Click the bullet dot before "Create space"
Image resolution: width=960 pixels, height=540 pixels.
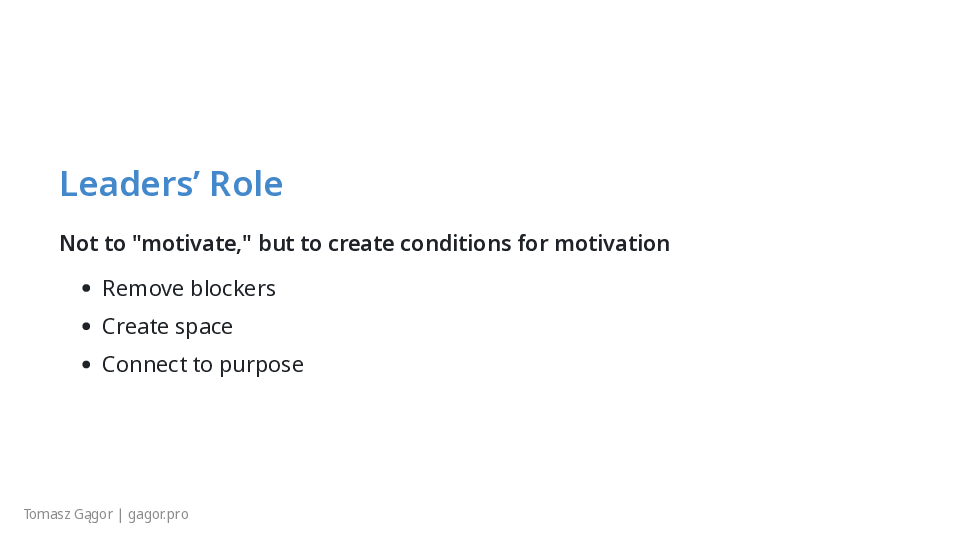click(86, 327)
